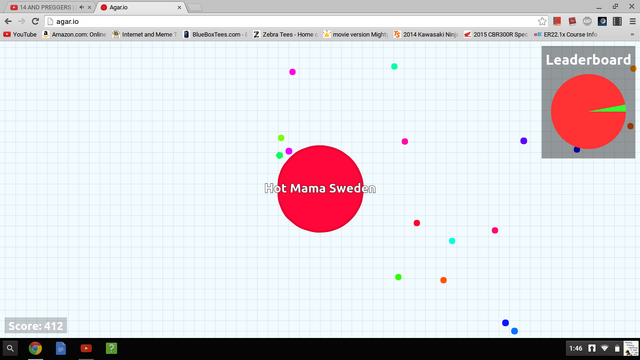Expand the bookmarks overflow chevron
This screenshot has height=360, width=640.
click(x=632, y=34)
